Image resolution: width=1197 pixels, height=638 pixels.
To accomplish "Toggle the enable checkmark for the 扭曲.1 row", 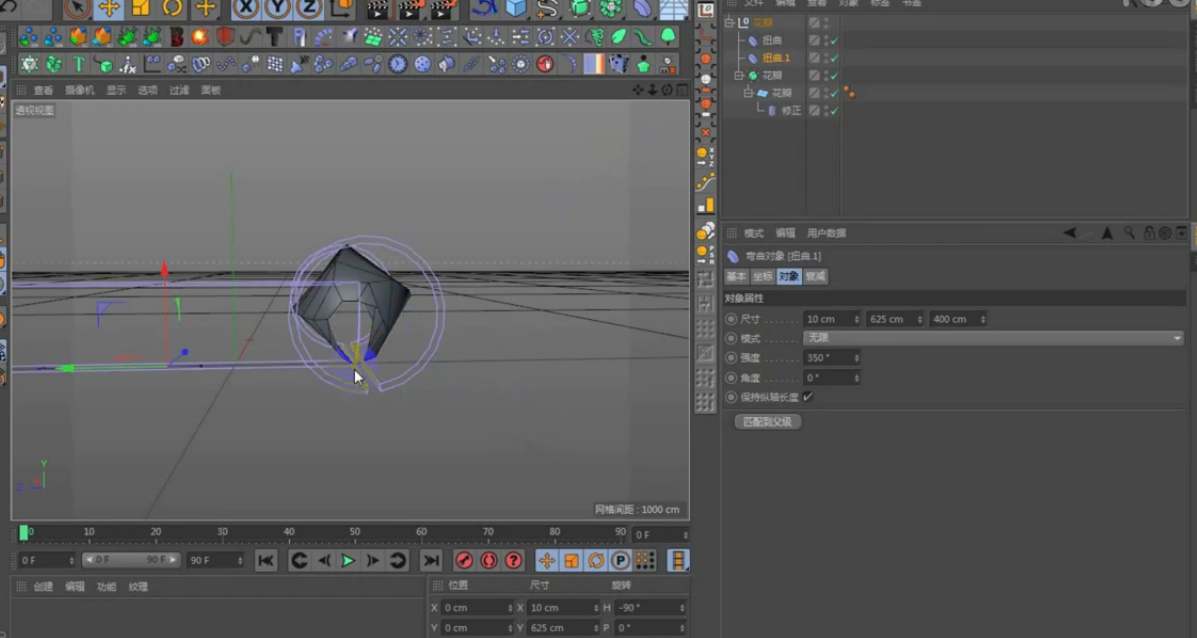I will tap(834, 58).
